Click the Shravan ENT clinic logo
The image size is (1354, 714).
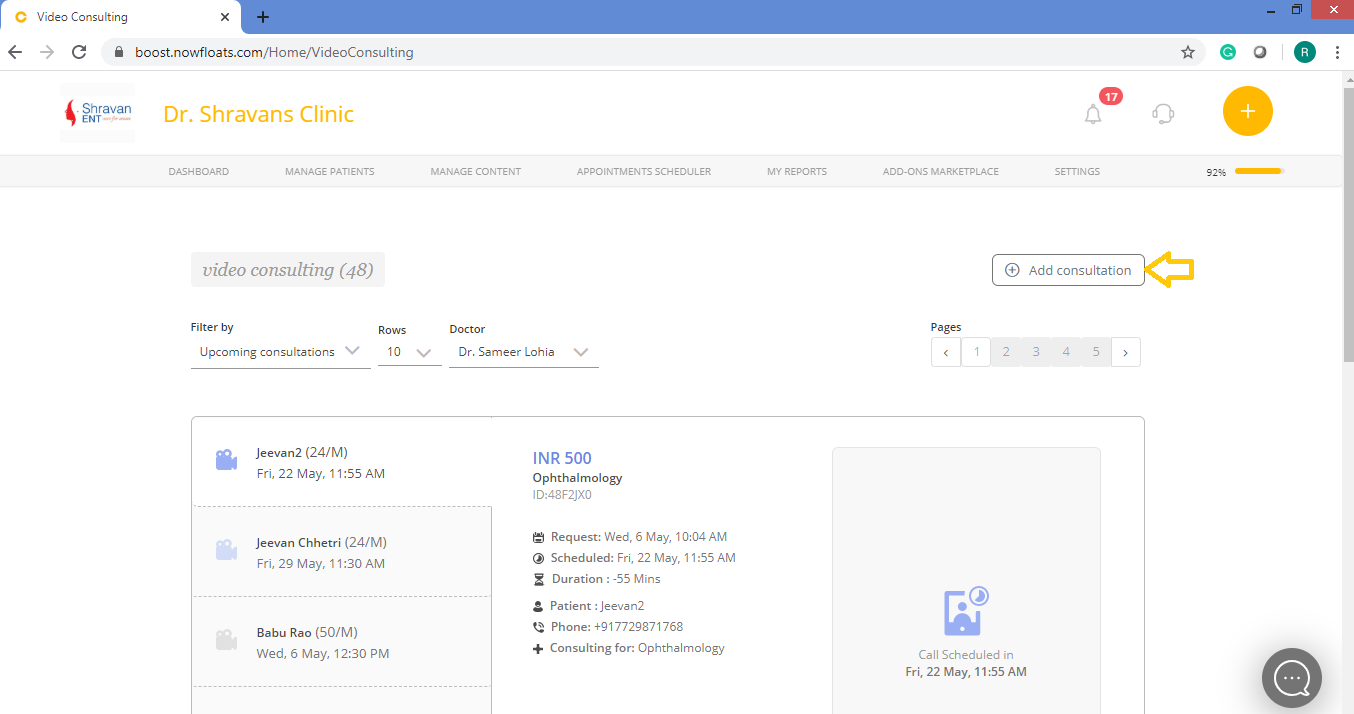[x=97, y=113]
